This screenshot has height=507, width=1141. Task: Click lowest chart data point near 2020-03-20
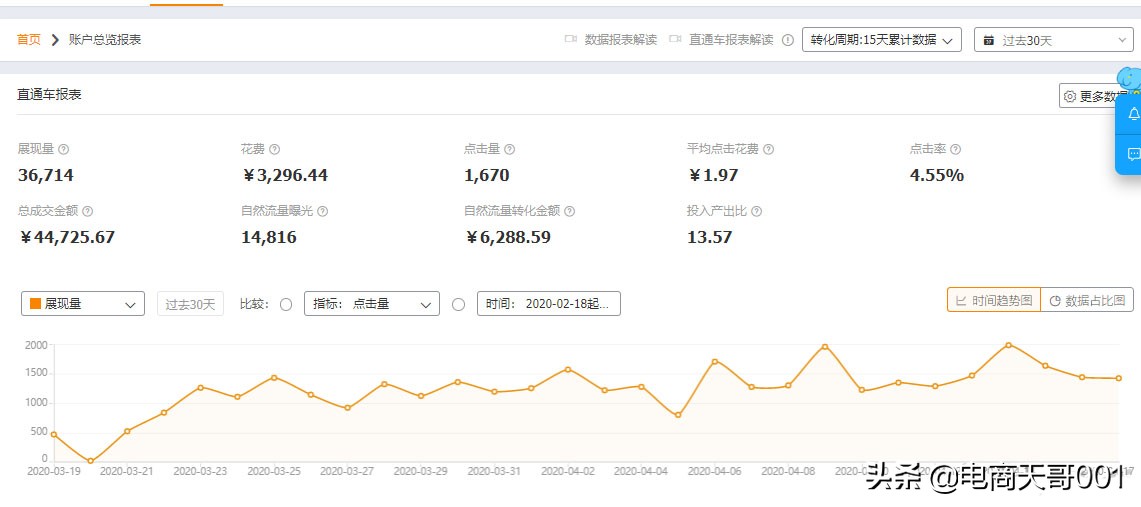tap(90, 461)
